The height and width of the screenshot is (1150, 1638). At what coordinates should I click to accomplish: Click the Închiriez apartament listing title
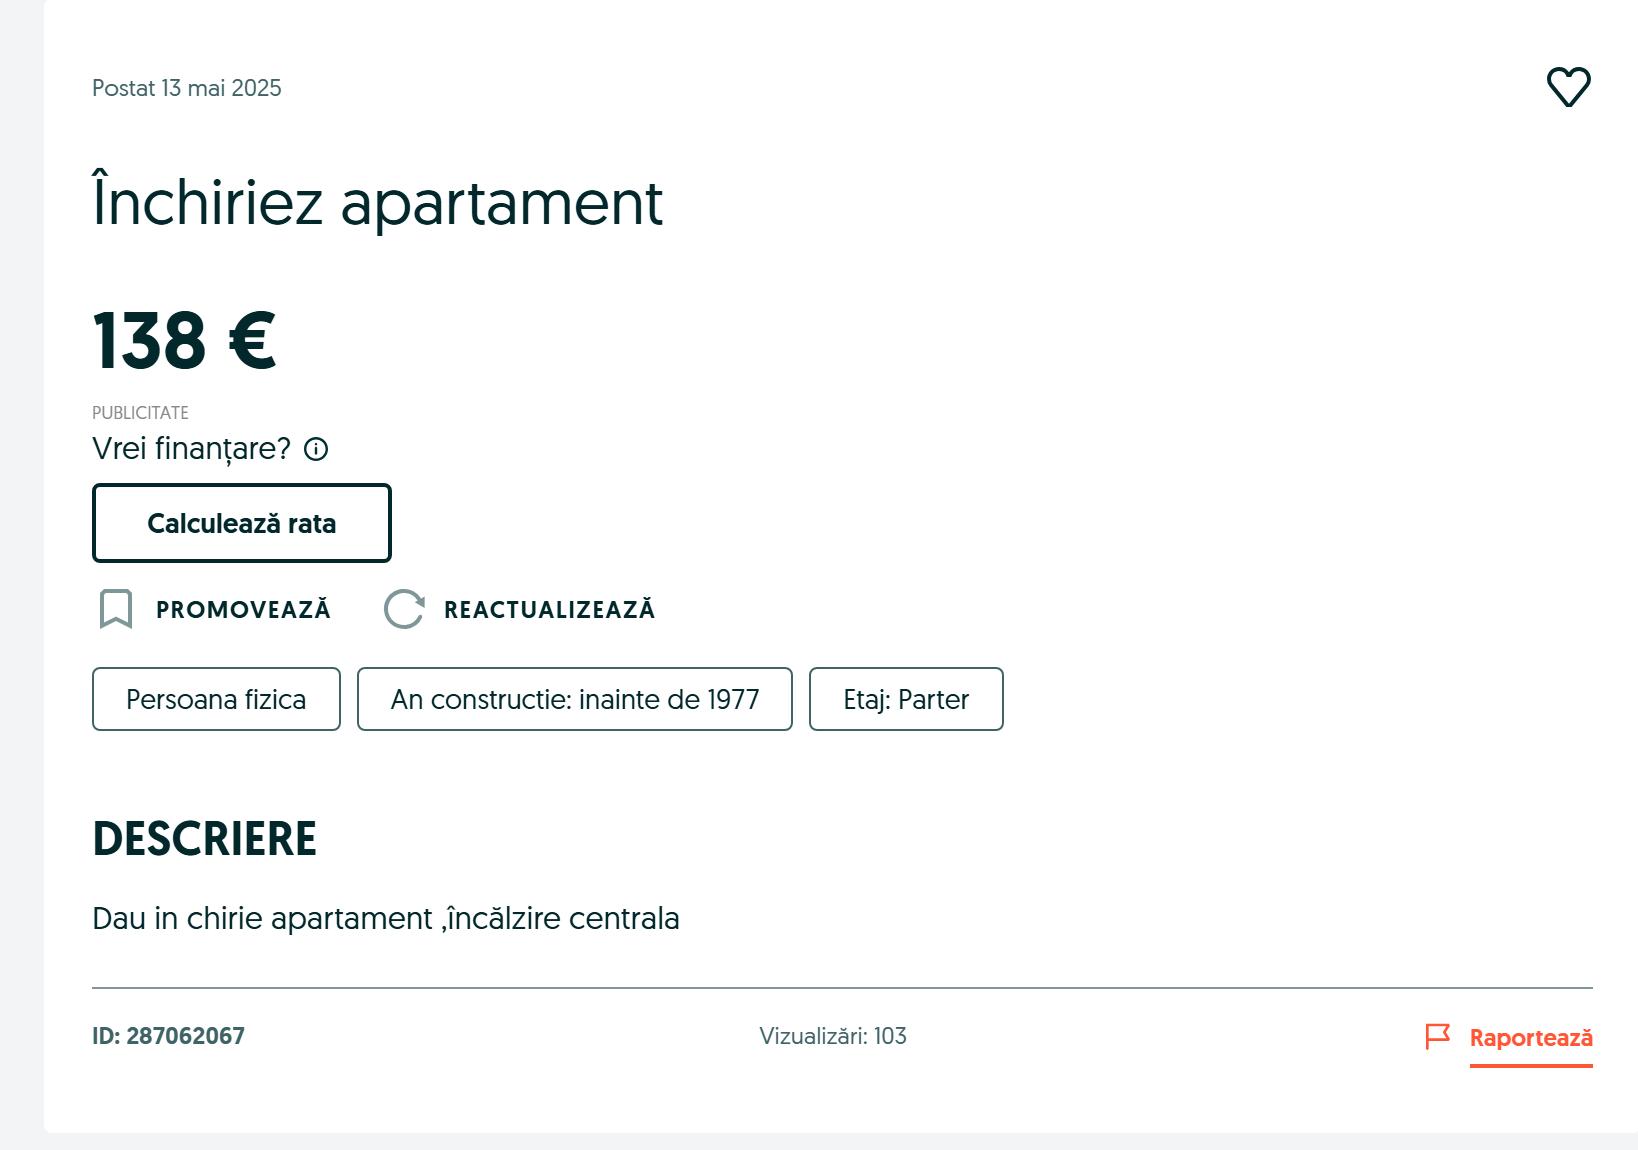(x=377, y=203)
